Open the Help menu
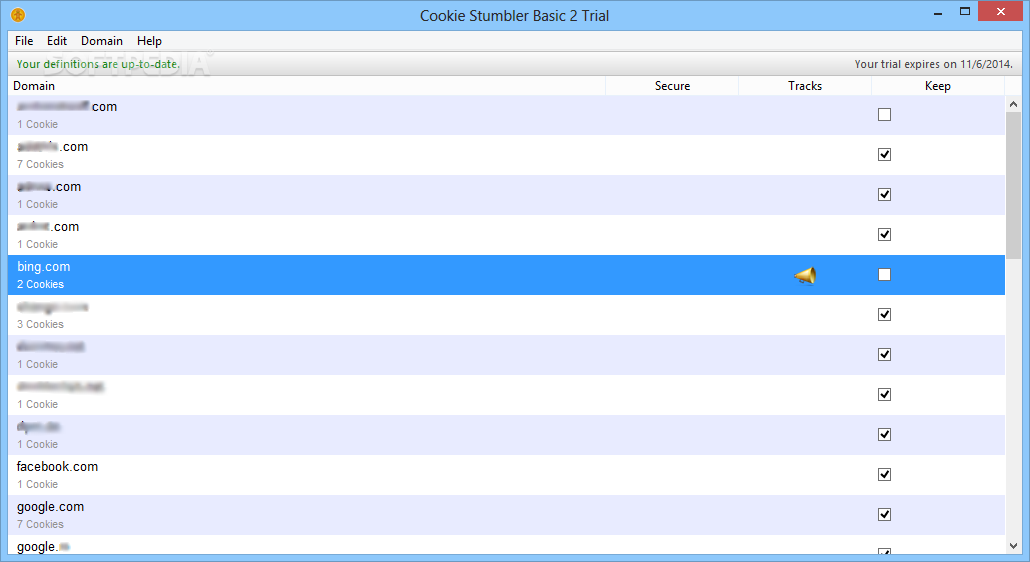 (149, 41)
